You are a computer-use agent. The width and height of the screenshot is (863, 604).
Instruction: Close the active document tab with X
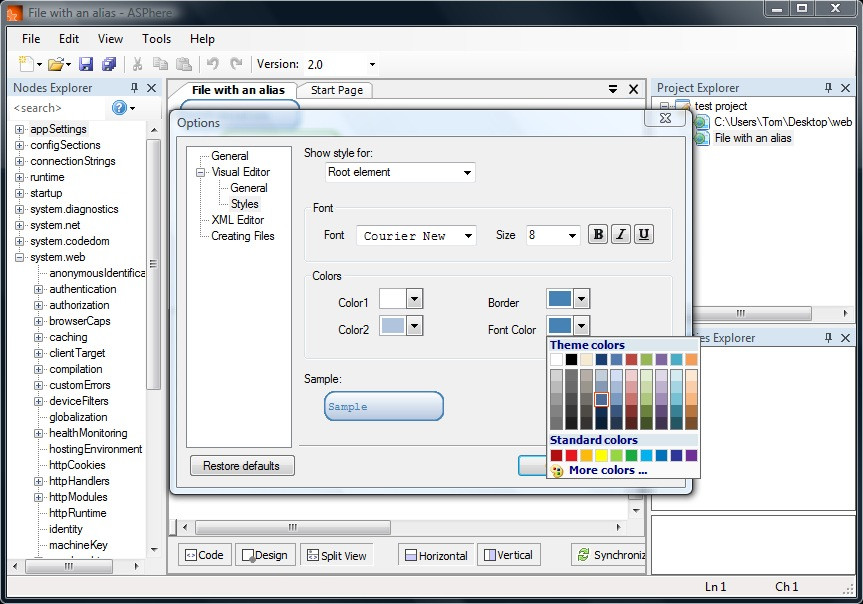point(633,89)
